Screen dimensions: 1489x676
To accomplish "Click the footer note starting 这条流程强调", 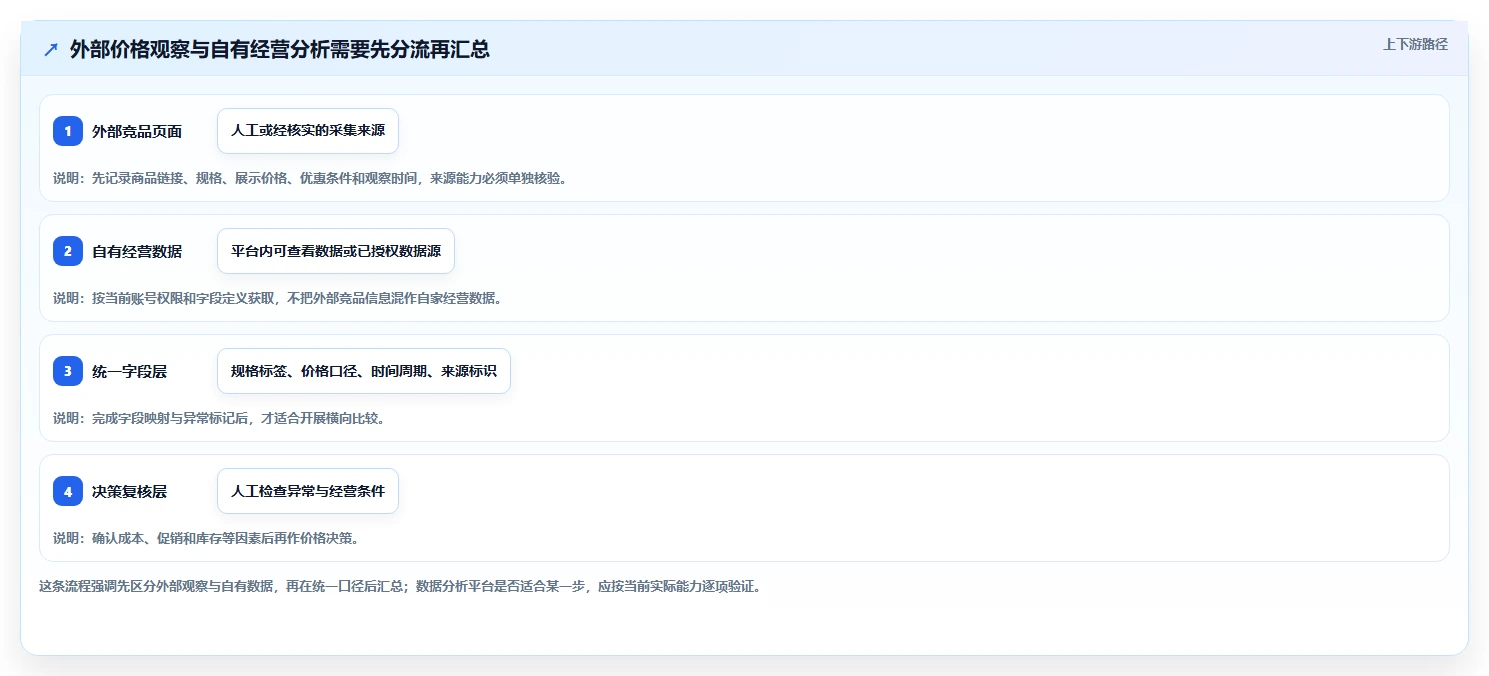I will pyautogui.click(x=400, y=586).
